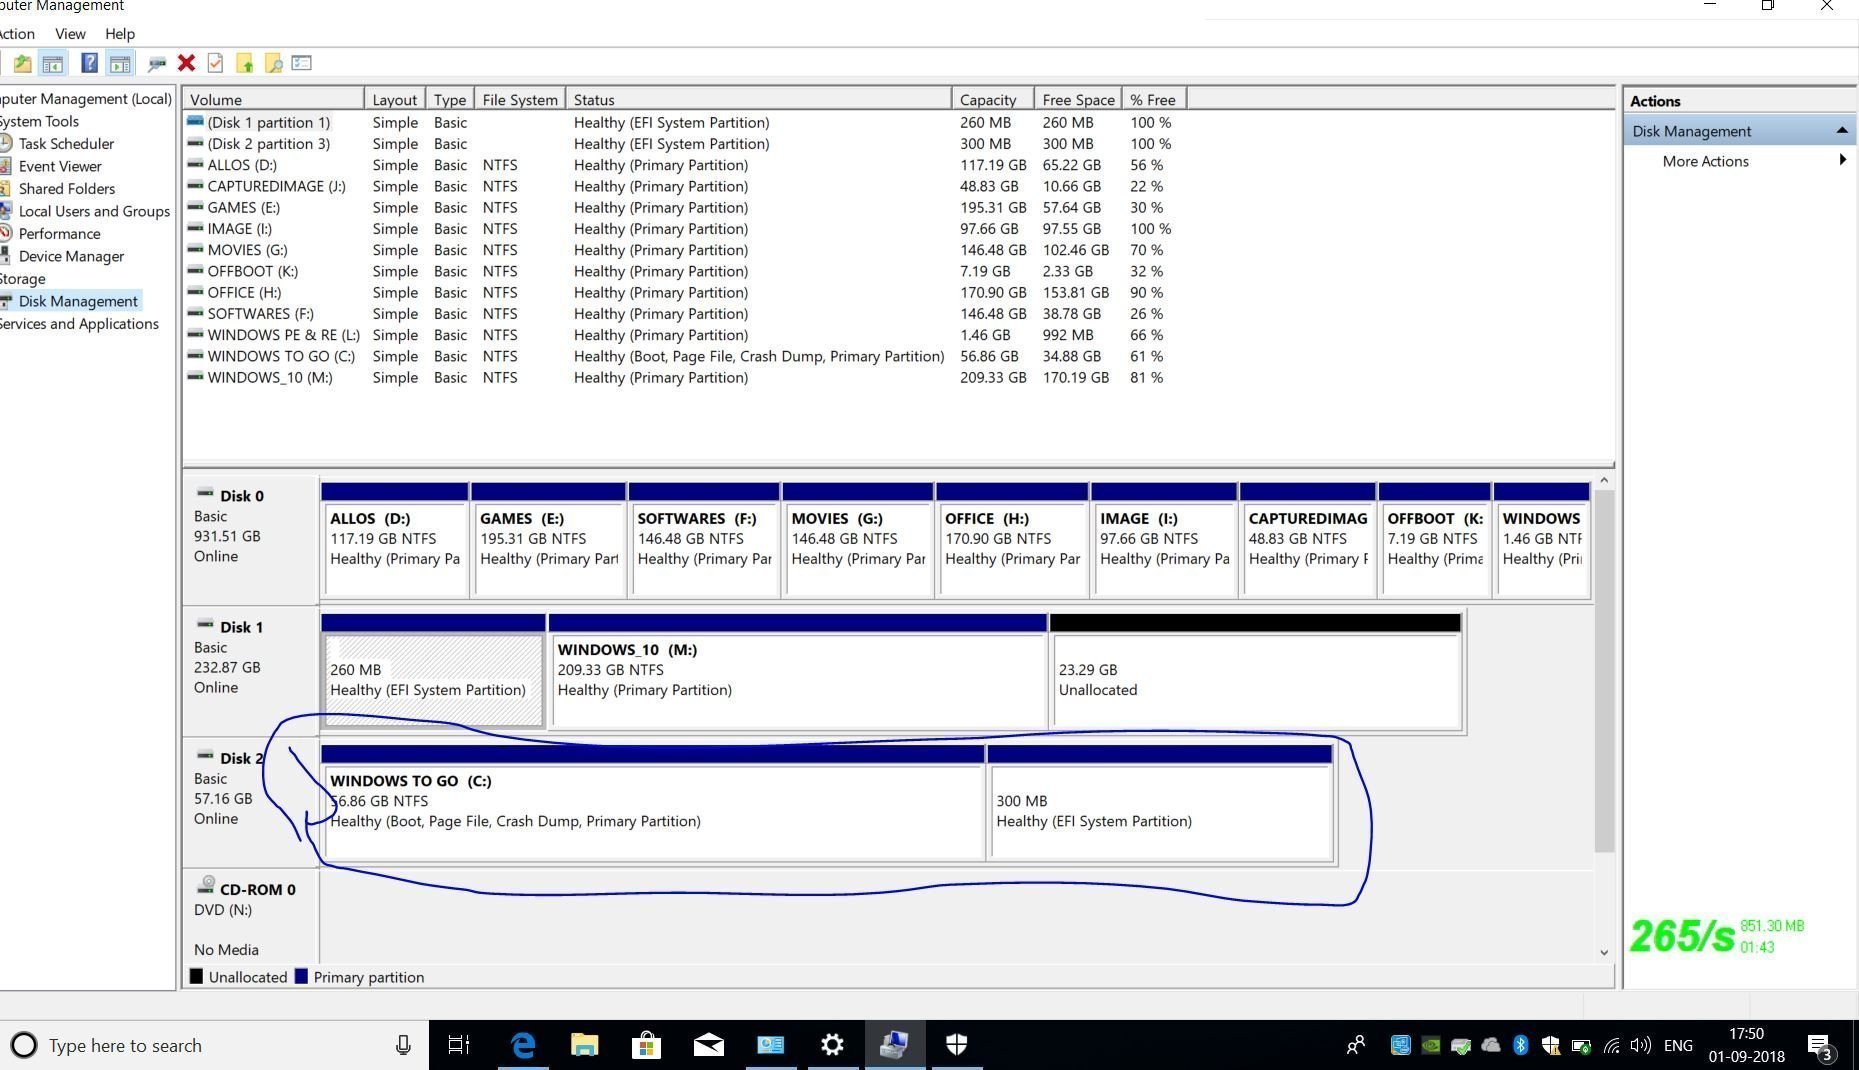This screenshot has width=1859, height=1070.
Task: Click the Cortana microphone icon
Action: pos(403,1045)
